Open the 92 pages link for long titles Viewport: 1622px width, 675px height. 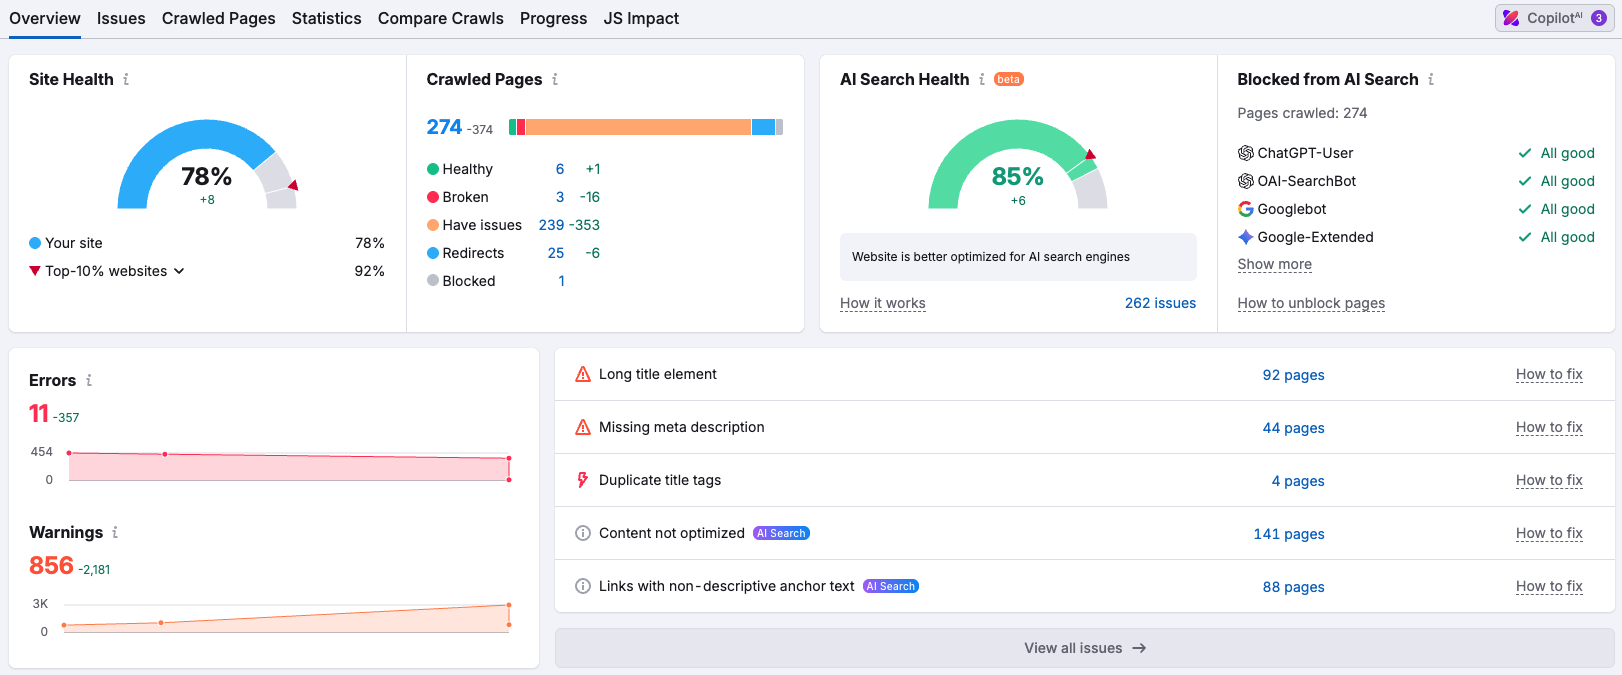[x=1293, y=375]
